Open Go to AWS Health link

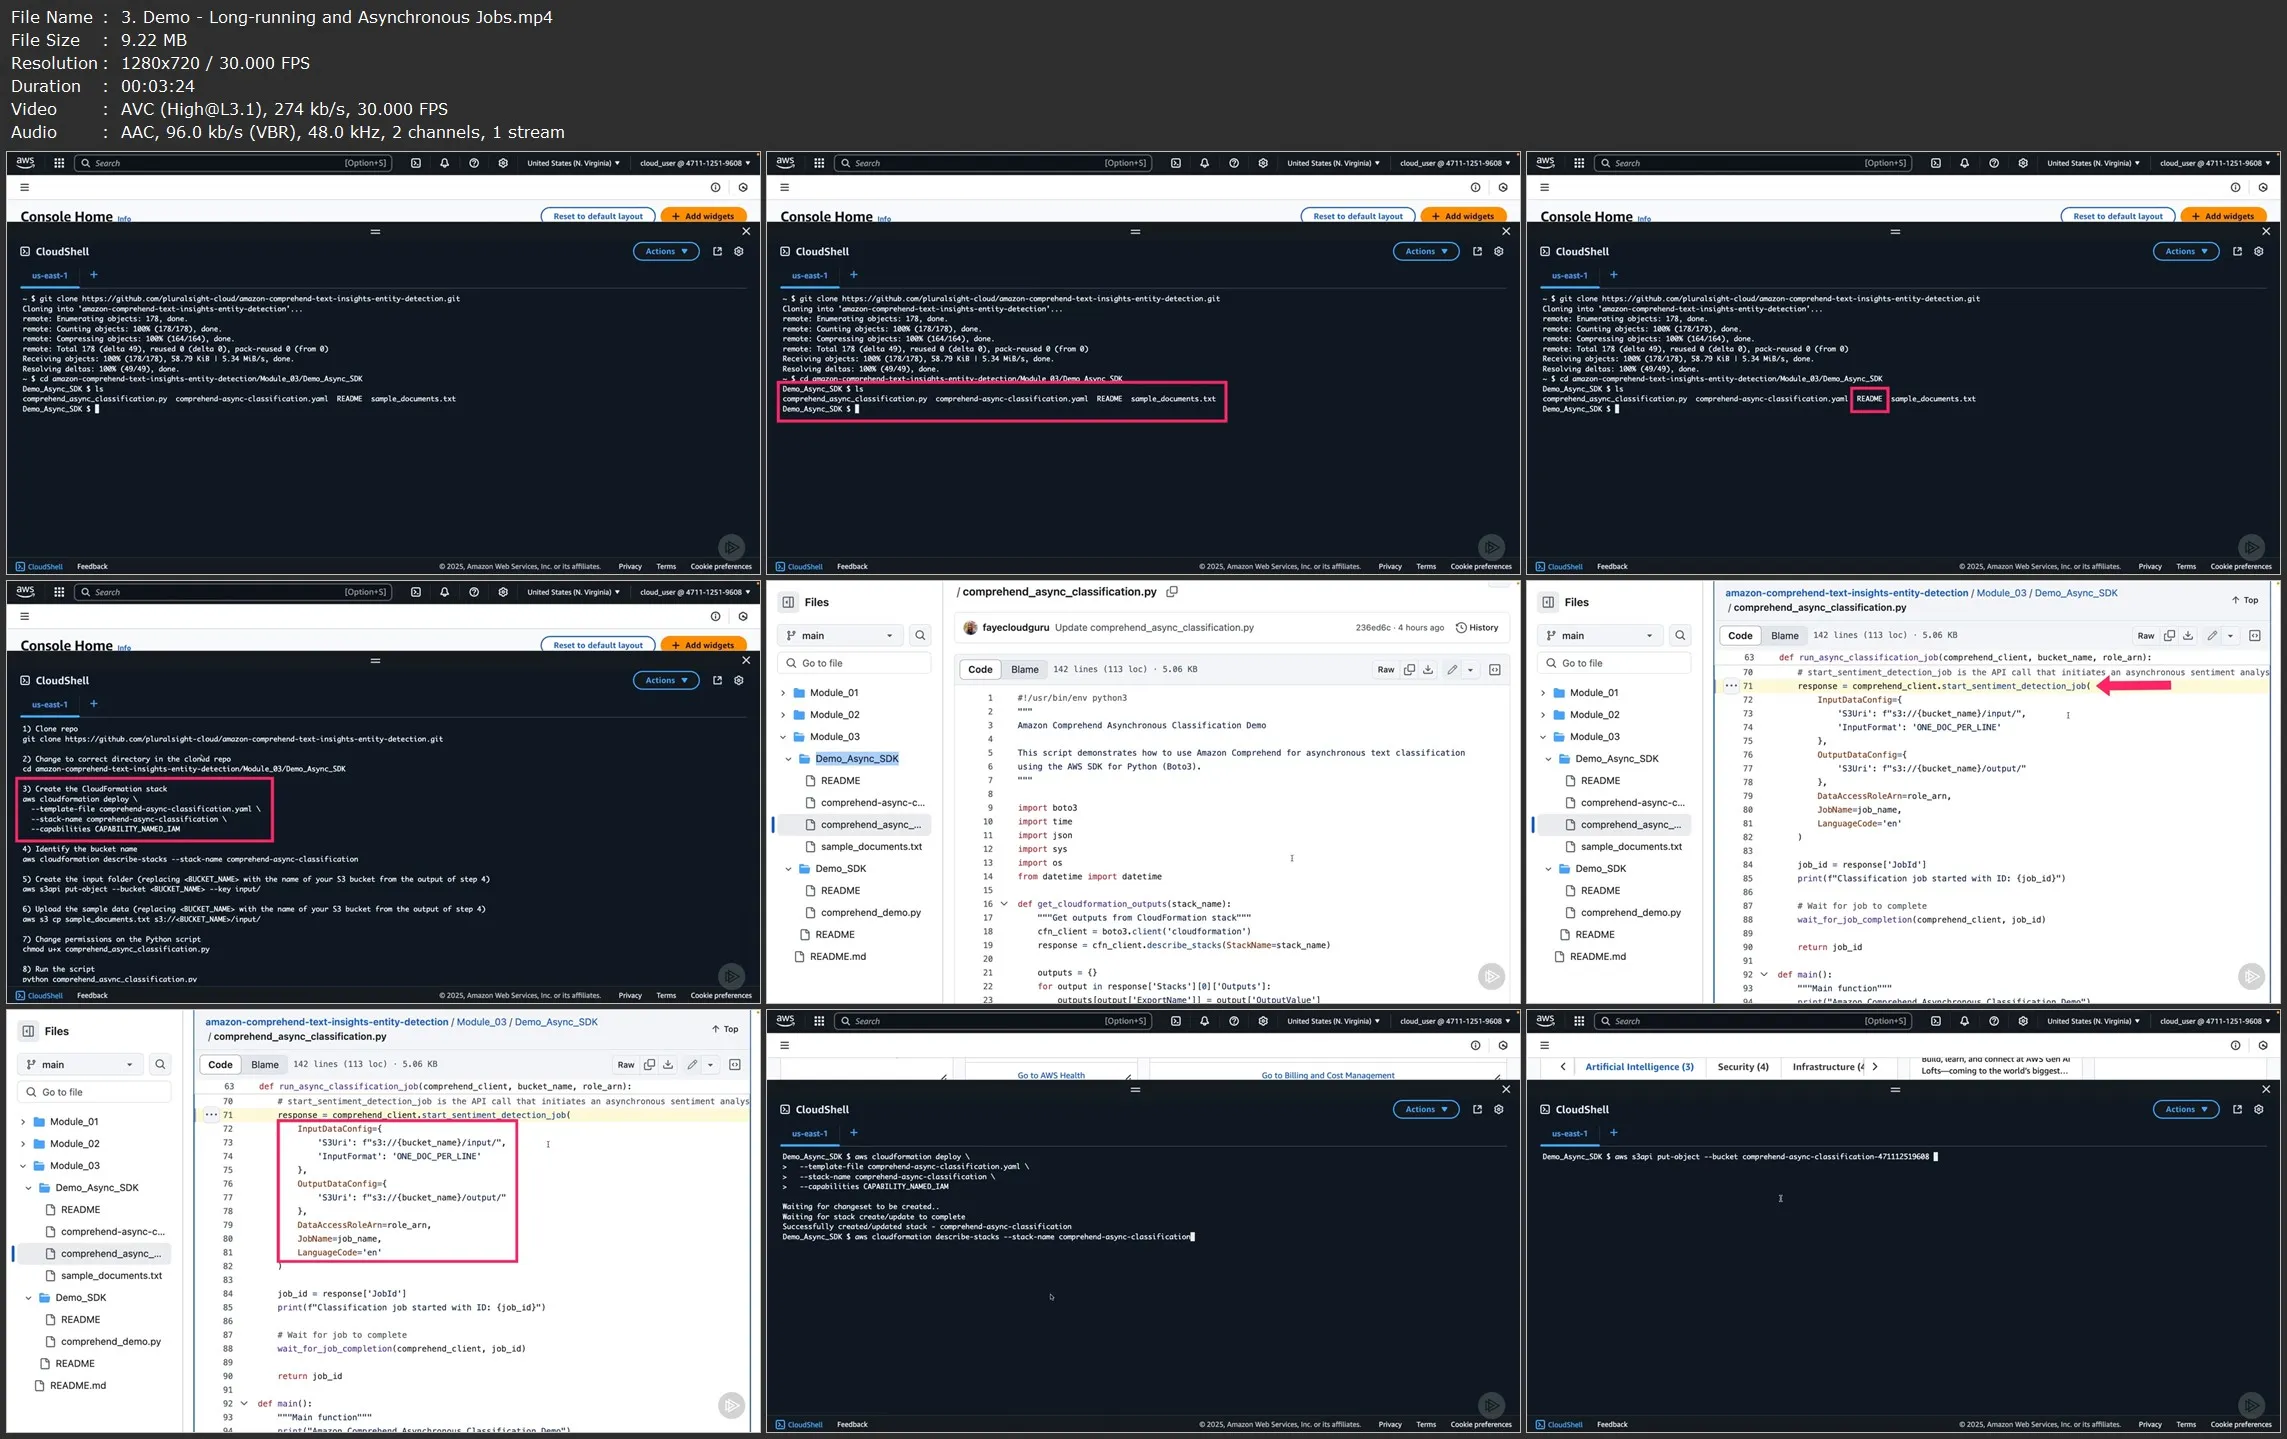[x=1051, y=1076]
